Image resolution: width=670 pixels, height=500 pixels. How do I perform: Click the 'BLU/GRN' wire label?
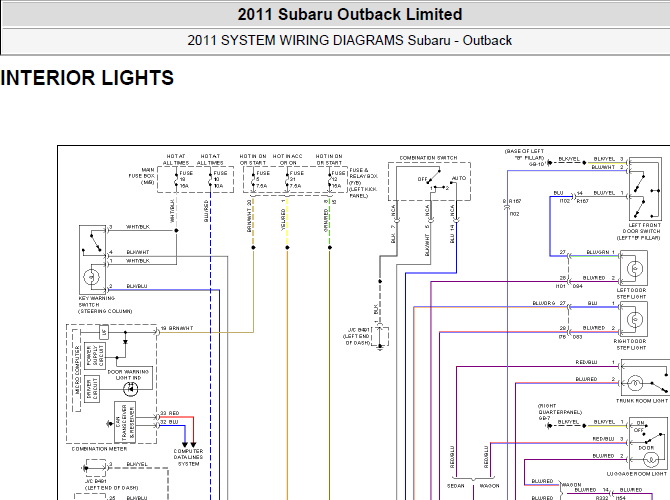coord(597,252)
